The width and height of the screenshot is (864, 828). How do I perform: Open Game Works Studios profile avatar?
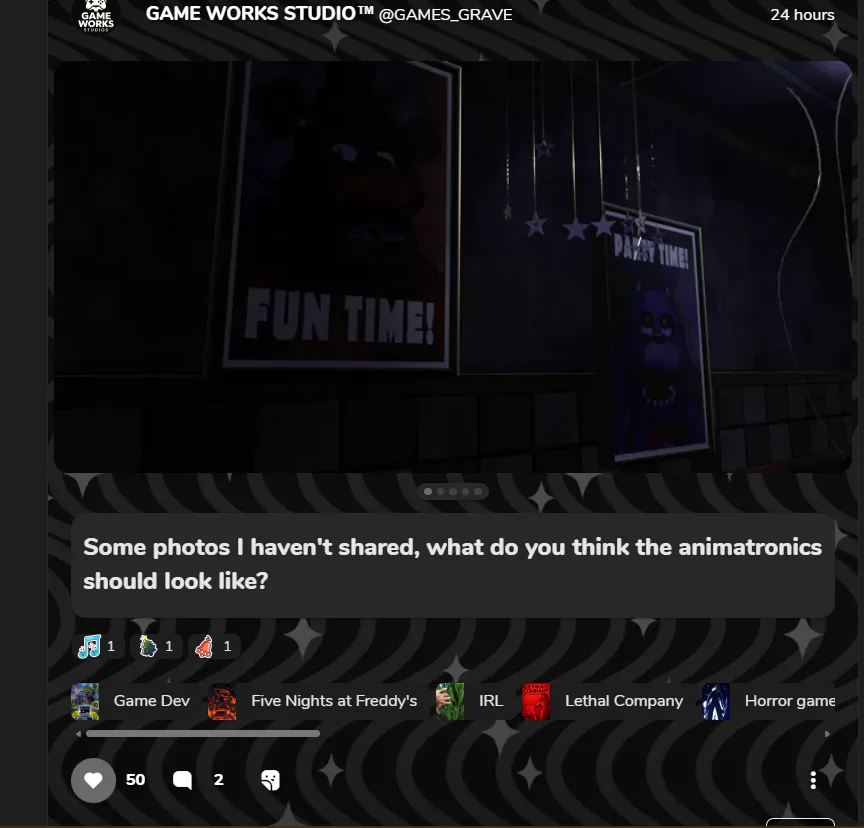tap(96, 17)
